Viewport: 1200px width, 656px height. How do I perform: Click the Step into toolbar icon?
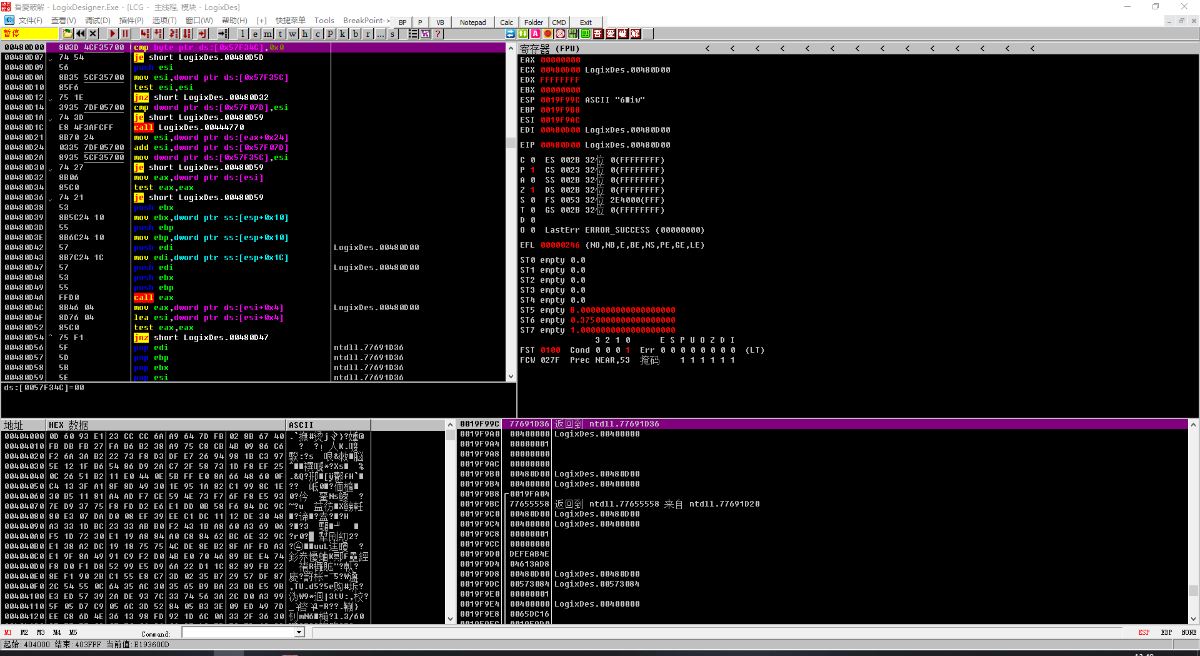coord(145,33)
